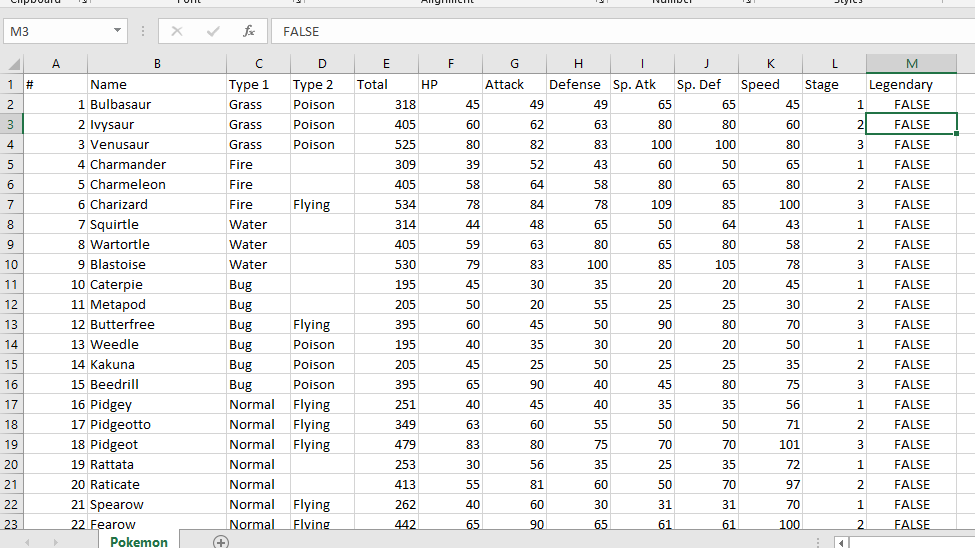Select column A header
975x548 pixels.
point(55,63)
